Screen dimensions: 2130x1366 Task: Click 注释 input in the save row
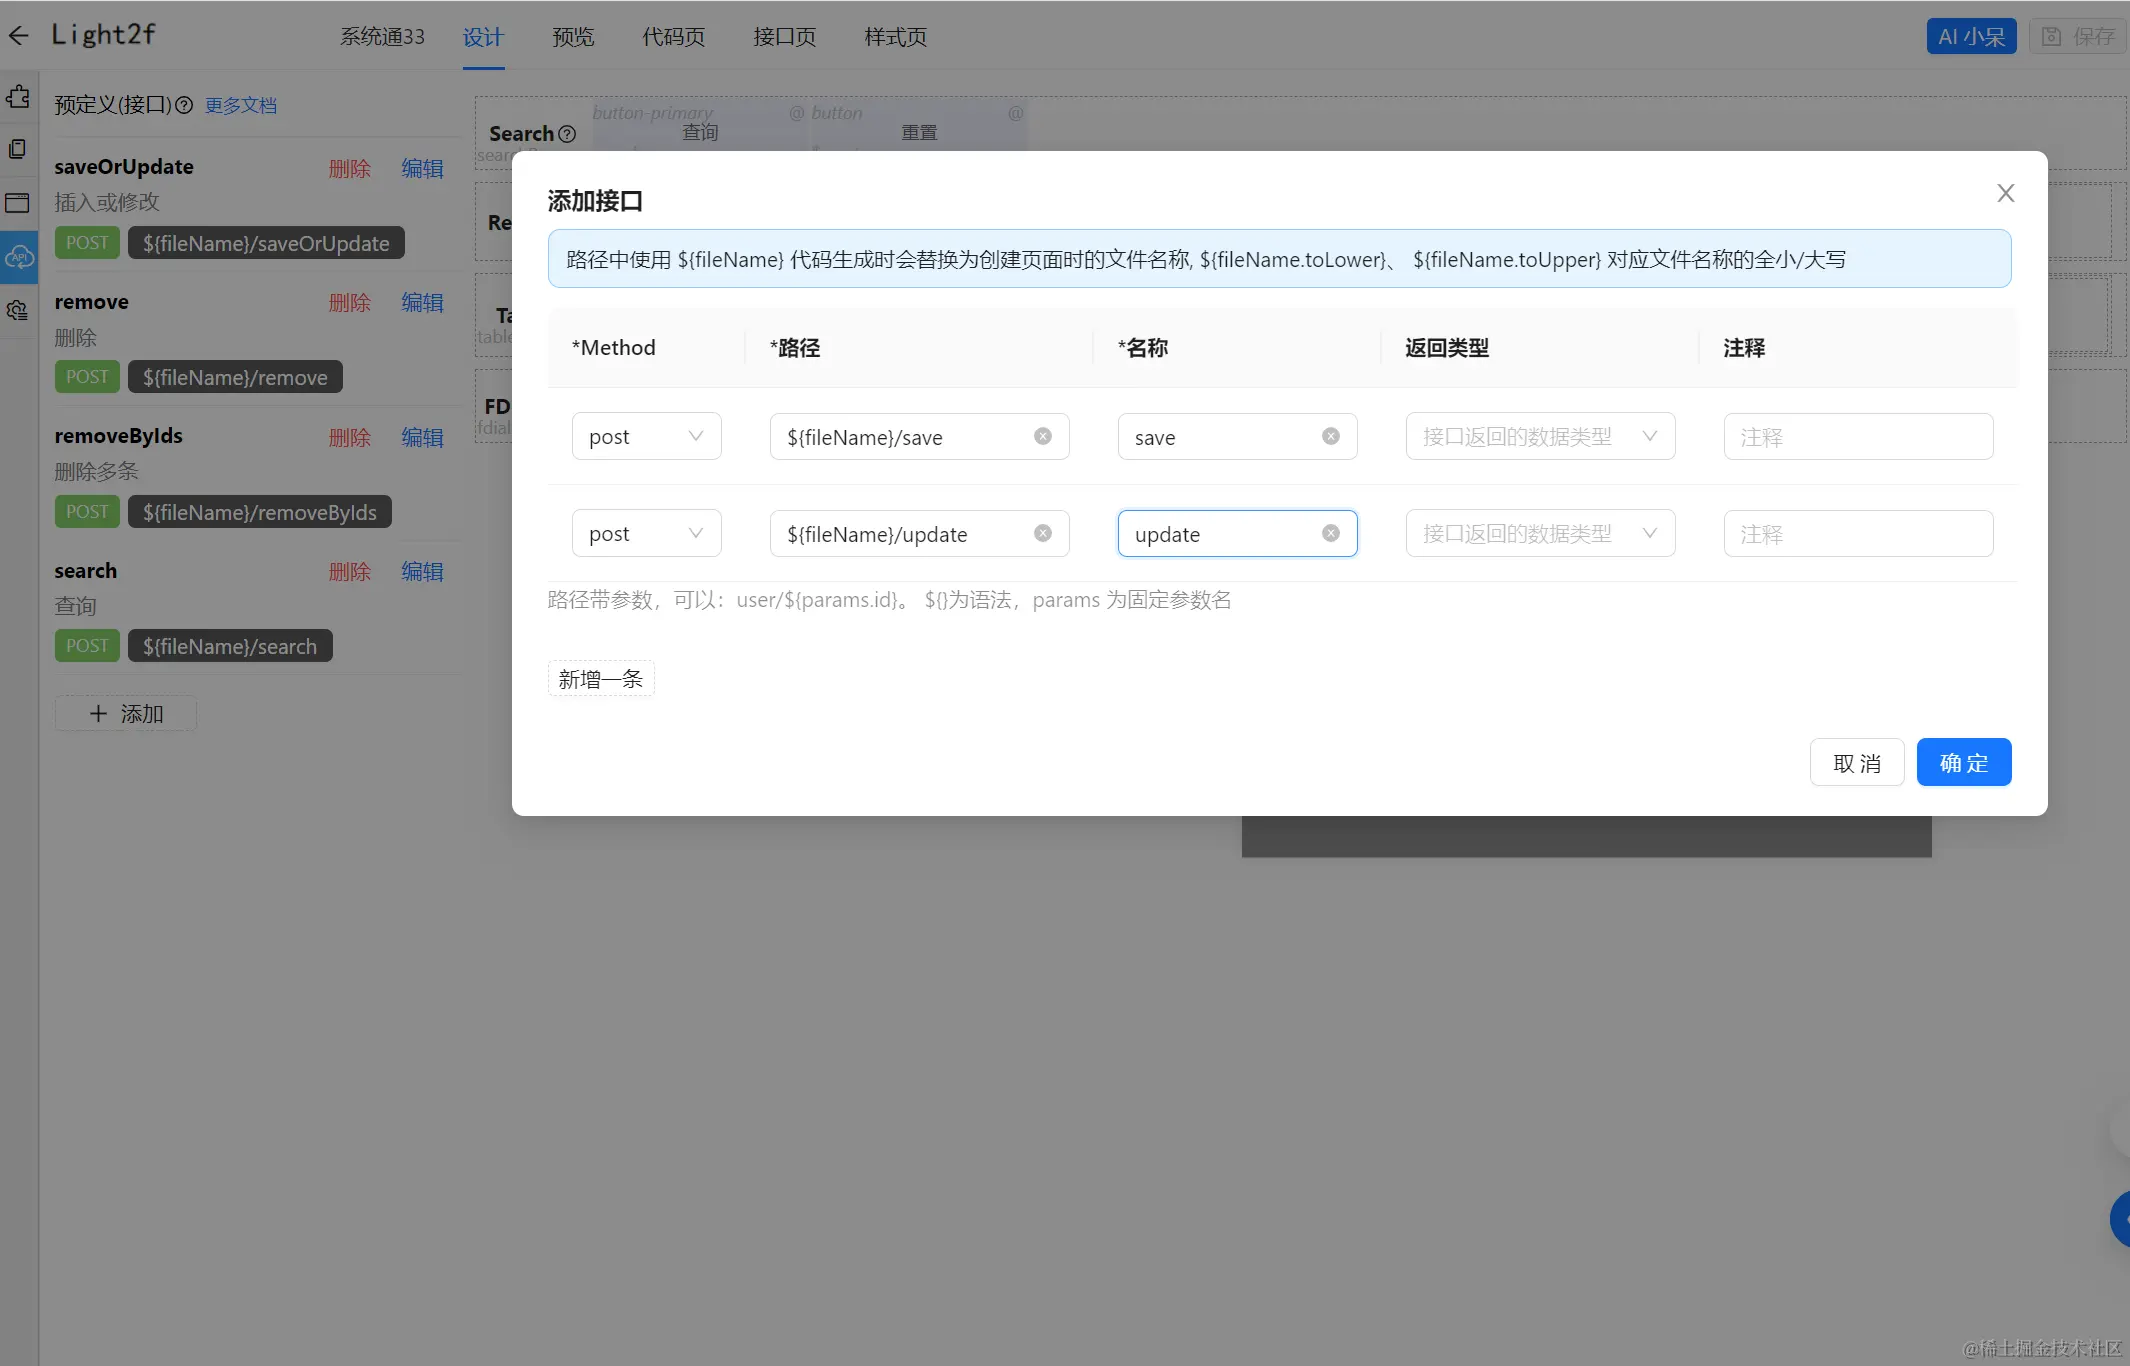[1858, 436]
